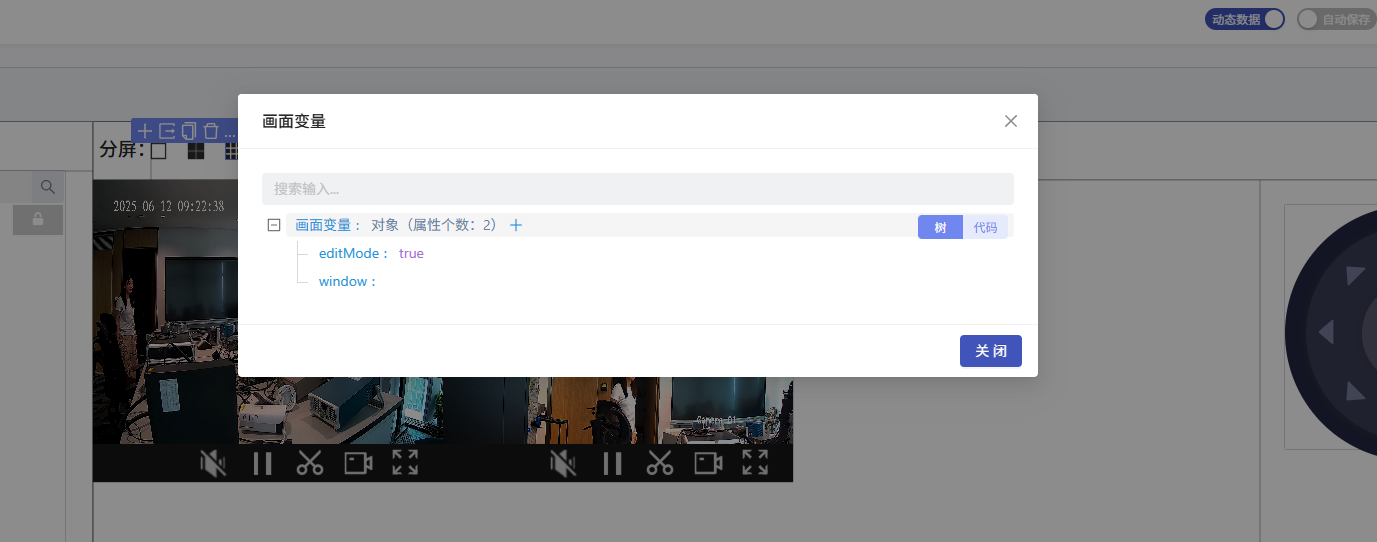This screenshot has height=542, width=1377.
Task: Unmute the right video's speaker icon
Action: tap(563, 463)
